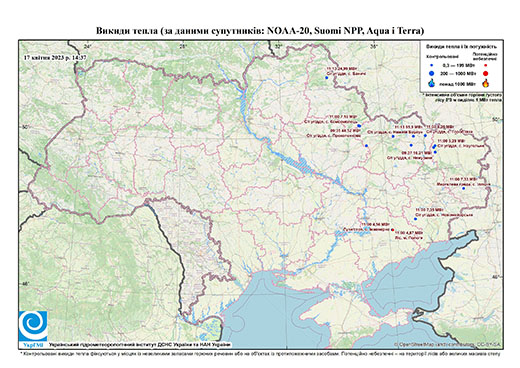Click the map title about NOAA-20 satellites
520x368 pixels.
[x=260, y=31]
